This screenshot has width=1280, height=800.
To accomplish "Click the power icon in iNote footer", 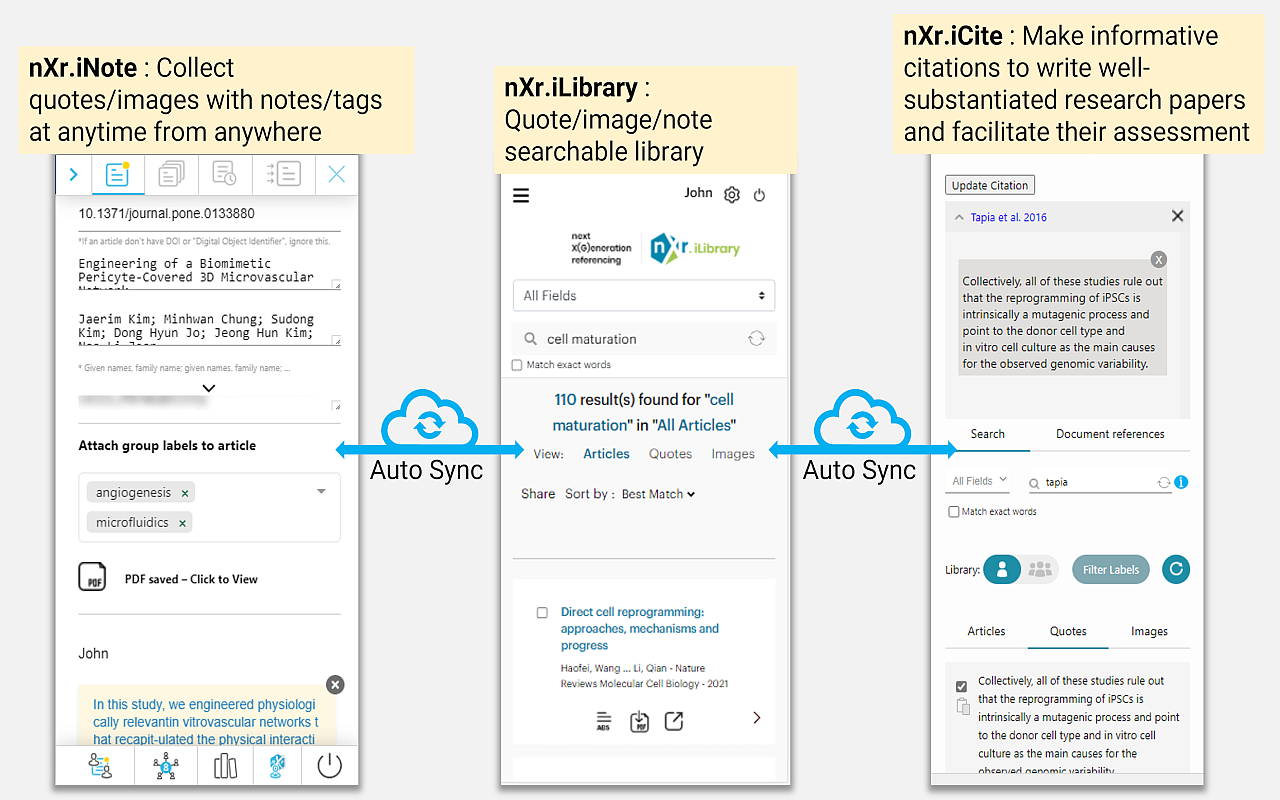I will pyautogui.click(x=329, y=767).
